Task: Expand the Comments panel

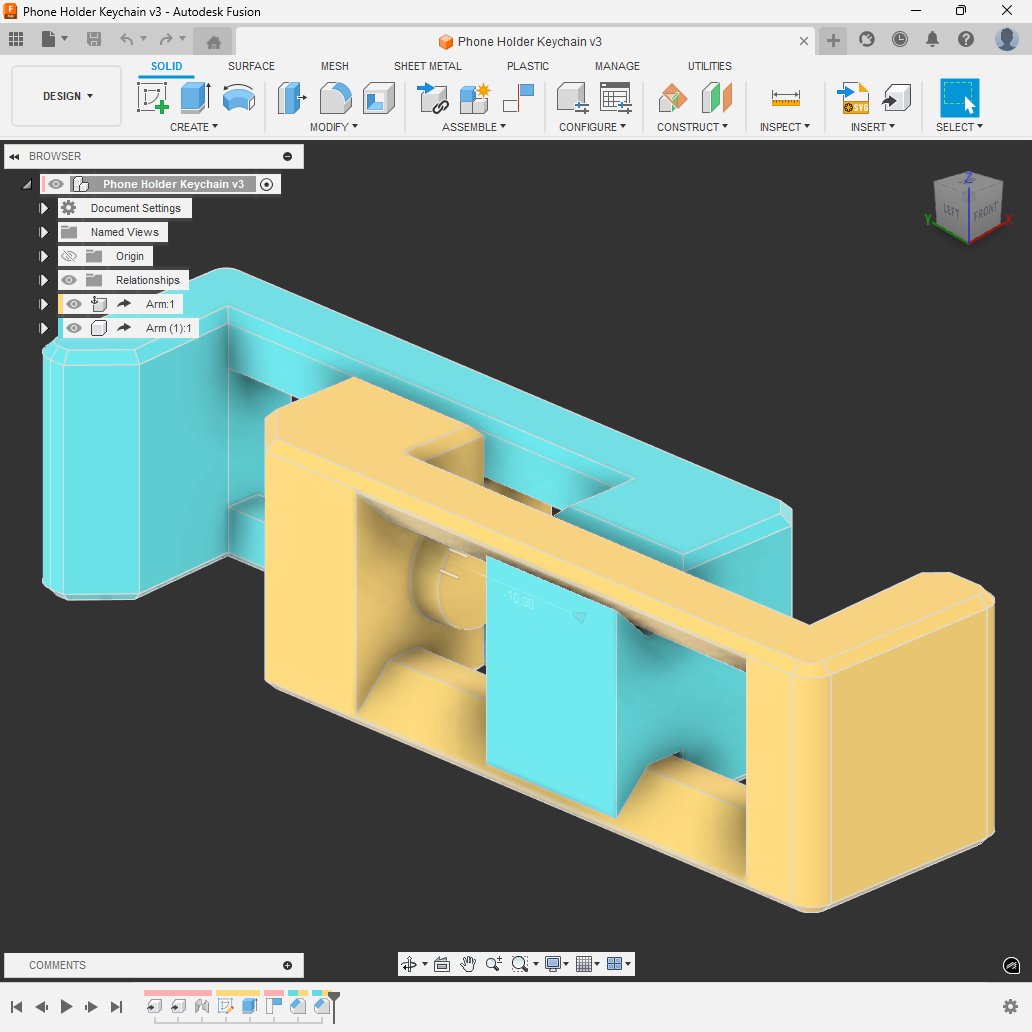Action: click(287, 965)
